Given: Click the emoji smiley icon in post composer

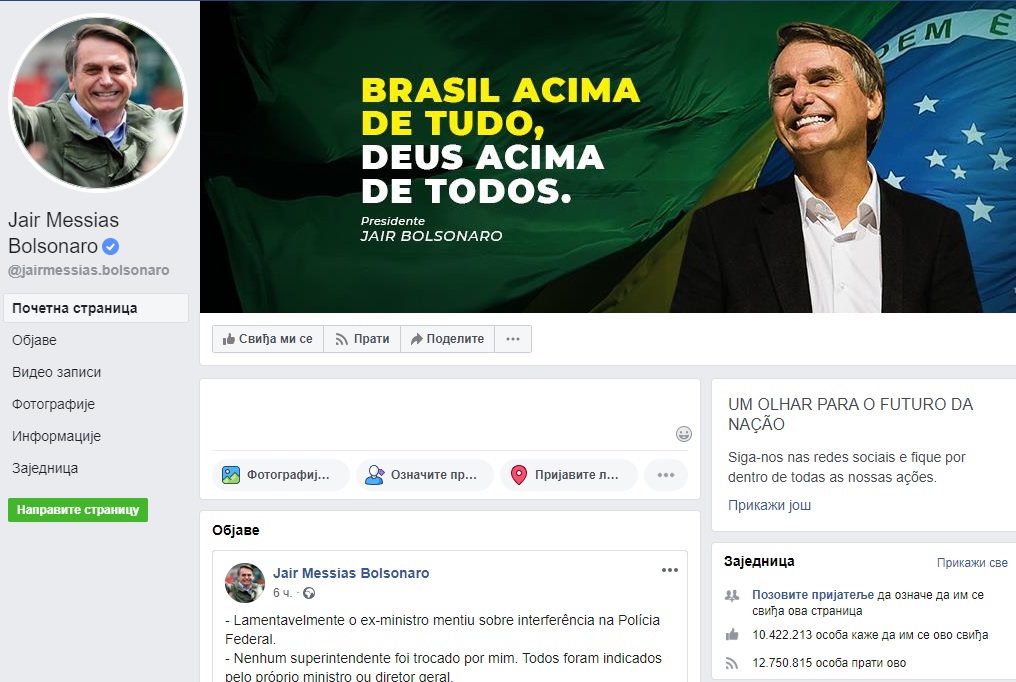Looking at the screenshot, I should click(x=684, y=434).
